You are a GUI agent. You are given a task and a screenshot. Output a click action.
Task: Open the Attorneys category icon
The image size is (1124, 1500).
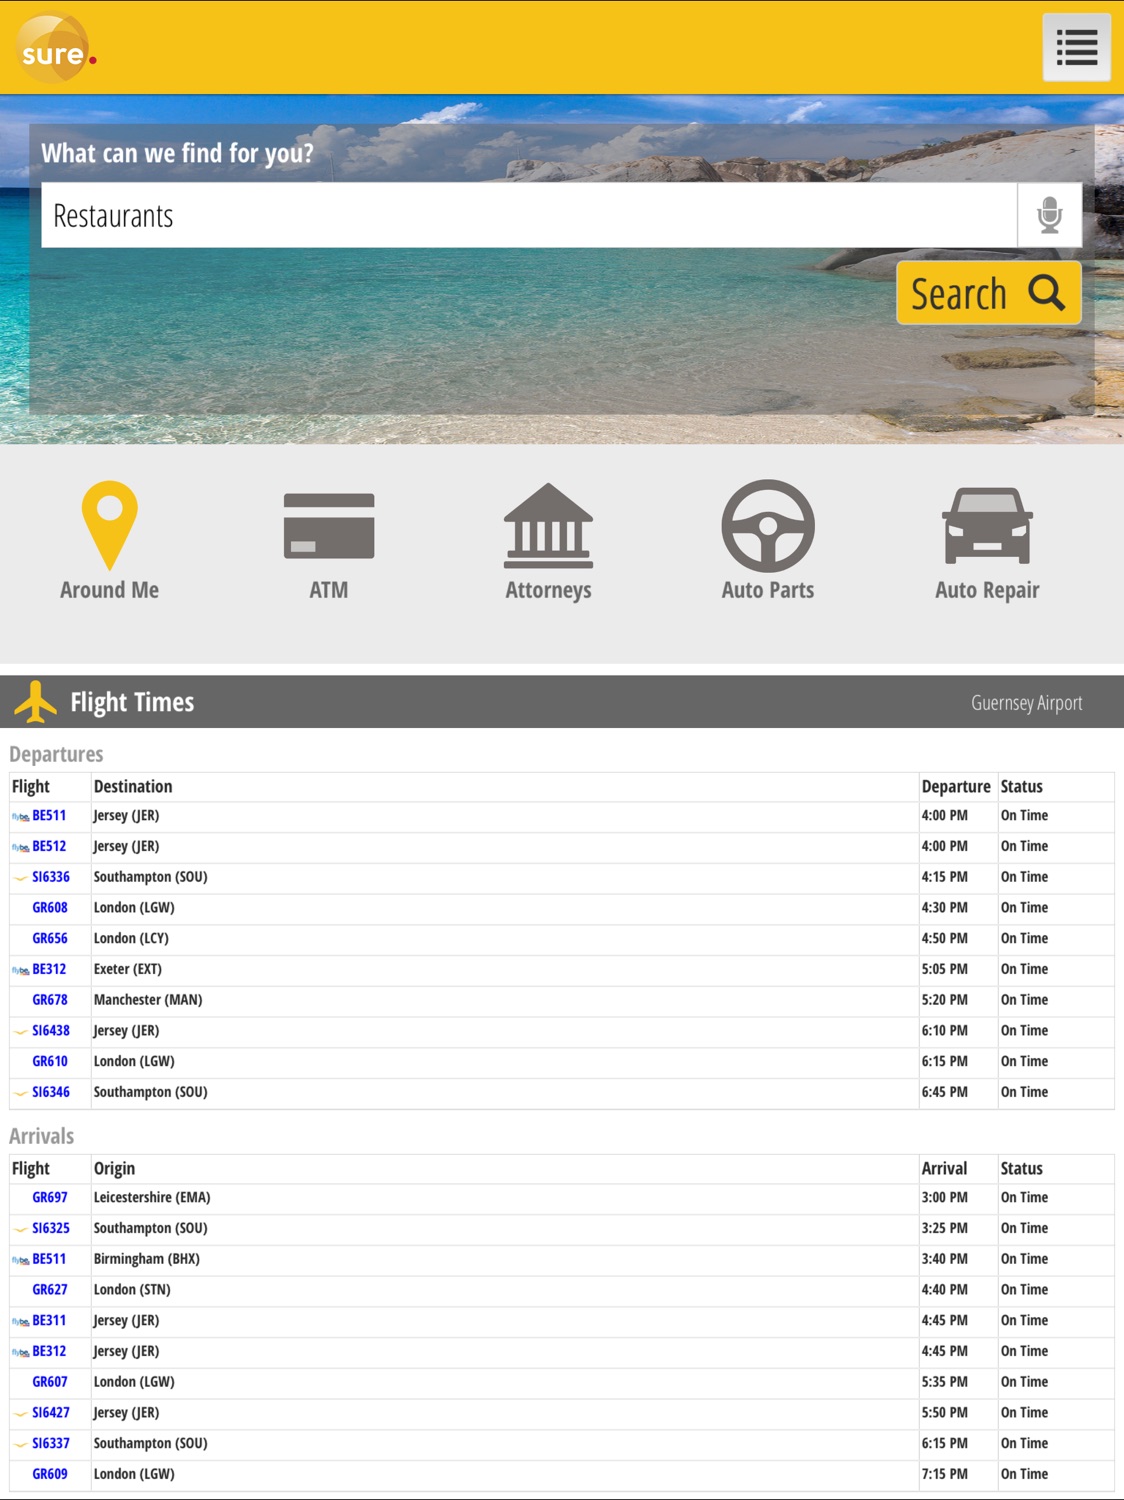click(548, 525)
